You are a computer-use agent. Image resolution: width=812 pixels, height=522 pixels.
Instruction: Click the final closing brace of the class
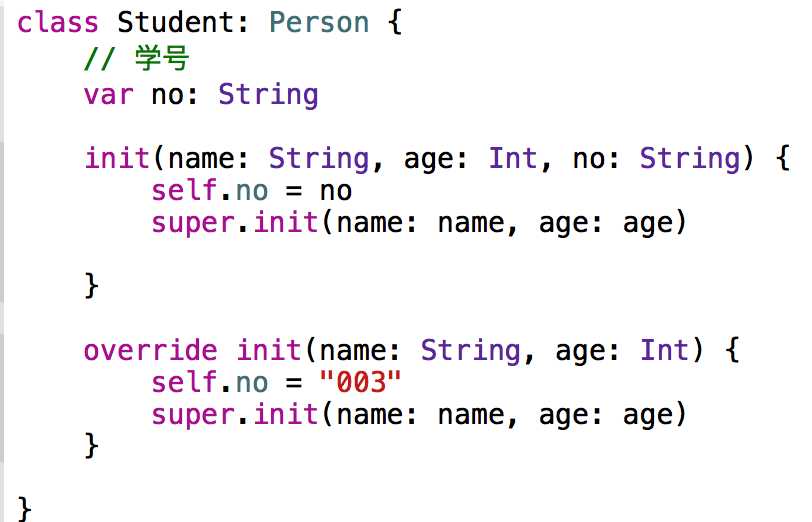pyautogui.click(x=24, y=509)
